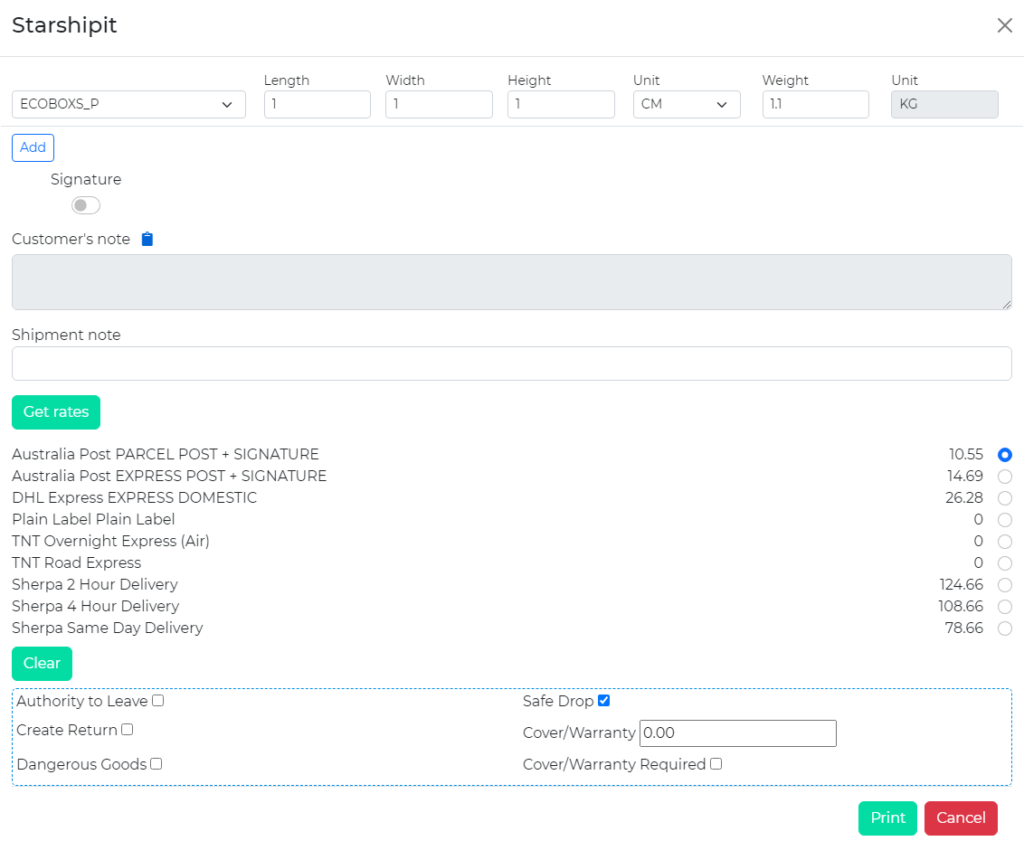1024x860 pixels.
Task: Click the Cover/Warranty amount field
Action: (738, 733)
